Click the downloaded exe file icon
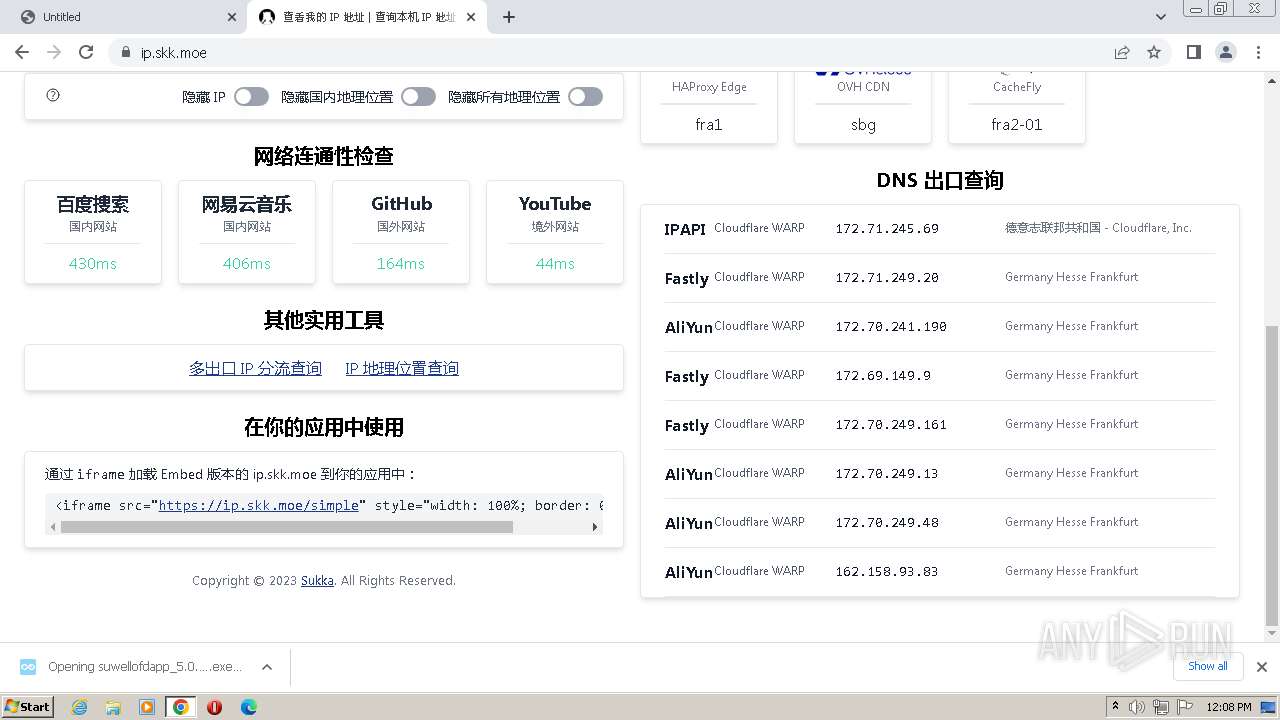This screenshot has width=1280, height=720. point(28,666)
